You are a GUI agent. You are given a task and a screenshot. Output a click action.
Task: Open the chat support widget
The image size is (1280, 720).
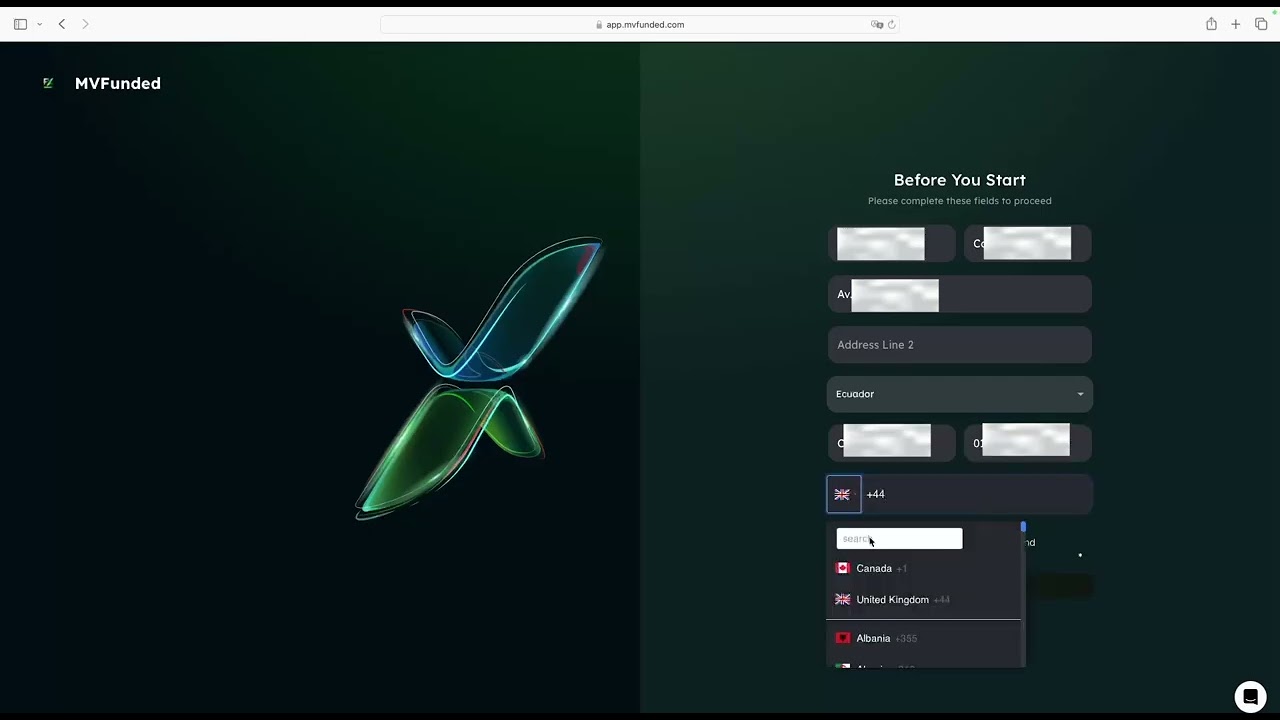(1250, 696)
